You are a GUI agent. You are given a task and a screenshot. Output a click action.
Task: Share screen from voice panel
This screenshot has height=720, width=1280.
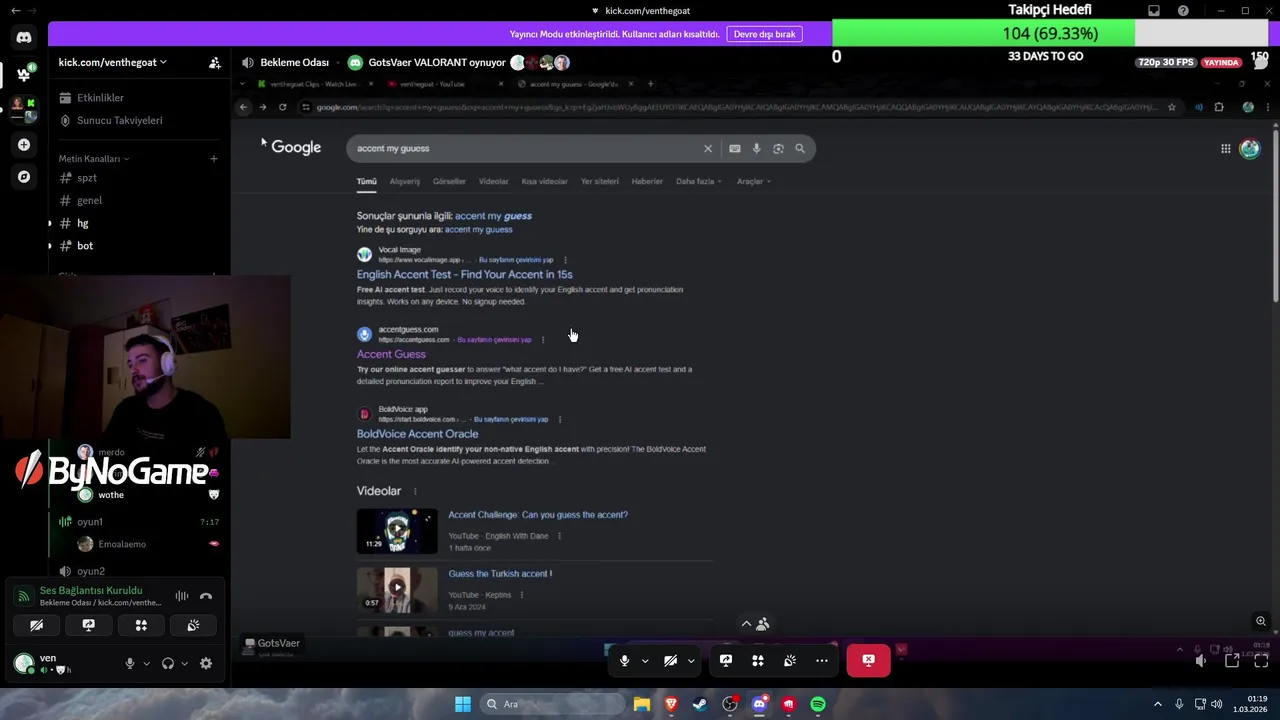(x=89, y=625)
